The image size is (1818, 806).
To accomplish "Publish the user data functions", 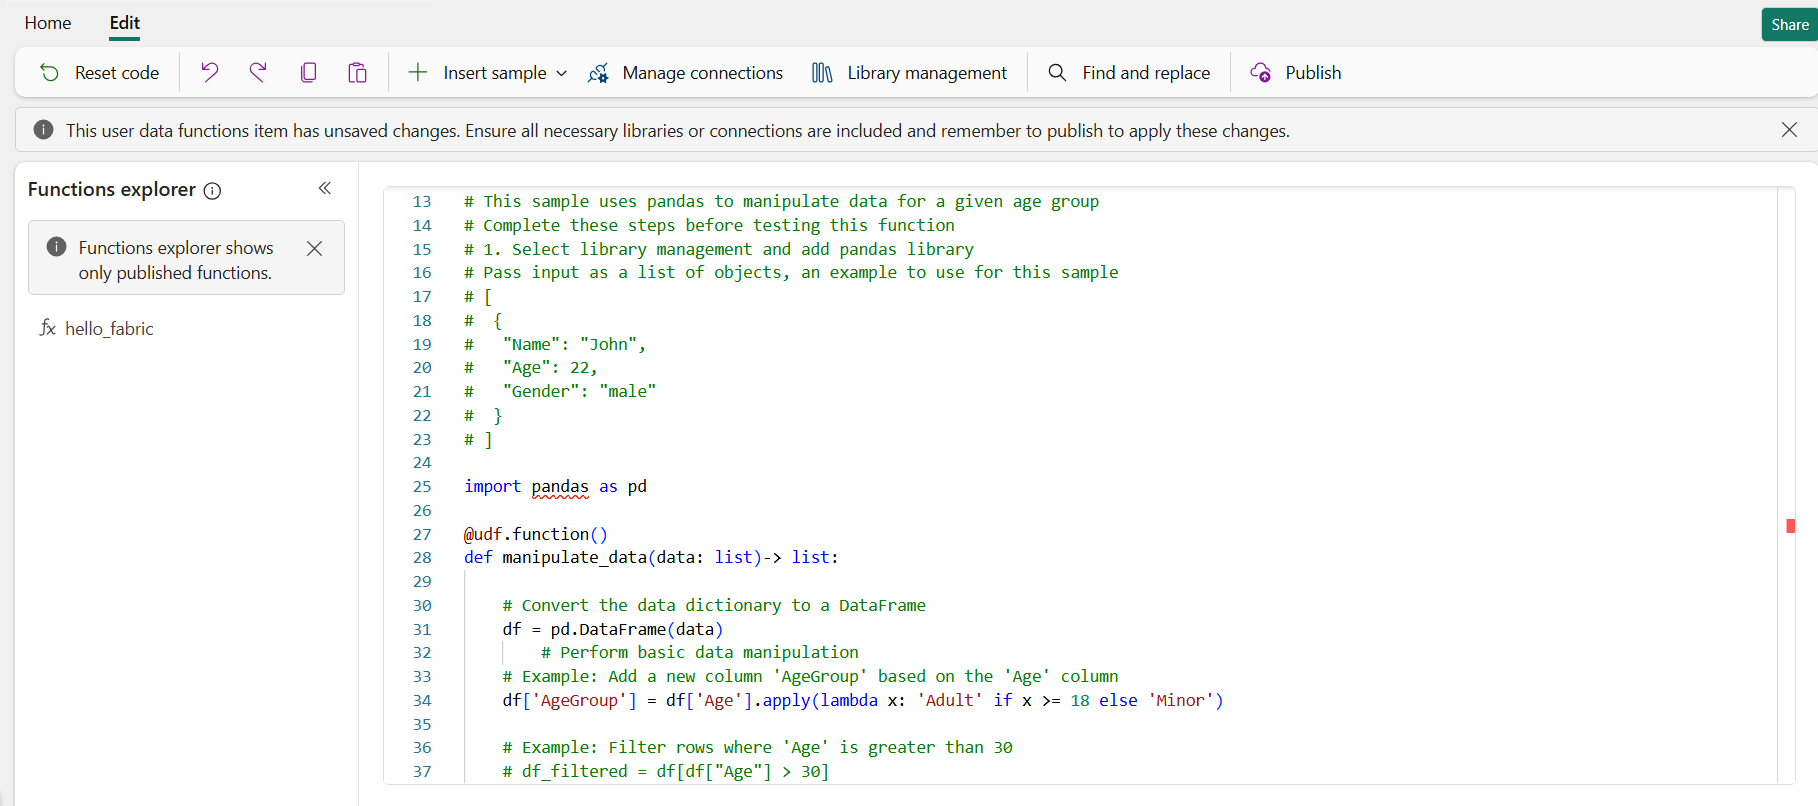I will coord(1296,72).
